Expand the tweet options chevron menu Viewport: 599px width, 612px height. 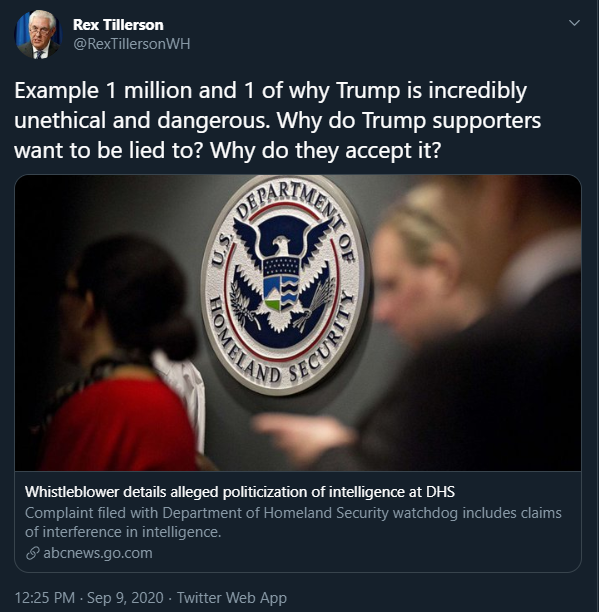click(x=574, y=23)
